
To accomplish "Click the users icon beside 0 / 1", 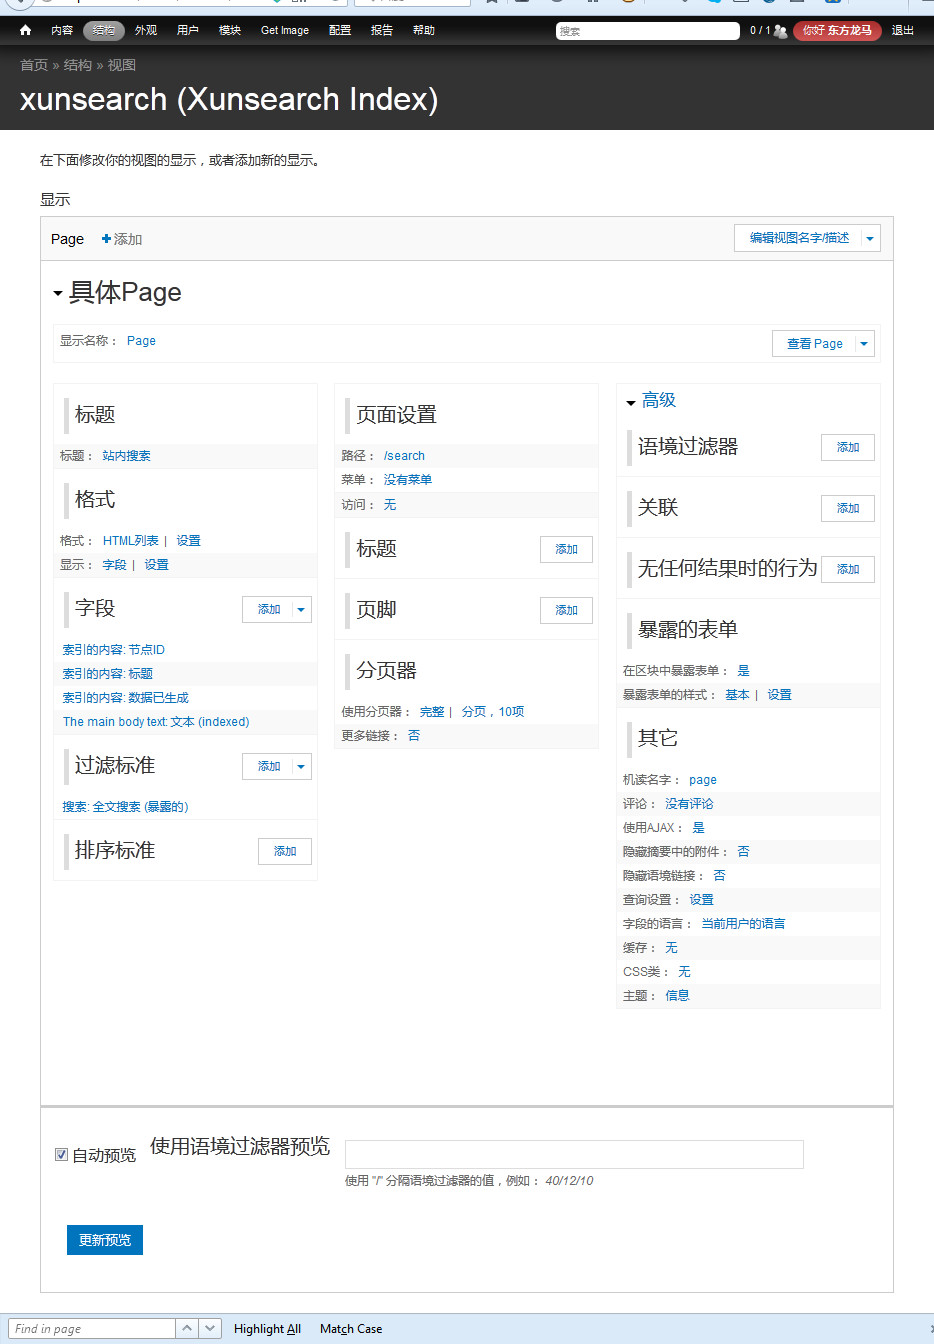I will pos(780,31).
